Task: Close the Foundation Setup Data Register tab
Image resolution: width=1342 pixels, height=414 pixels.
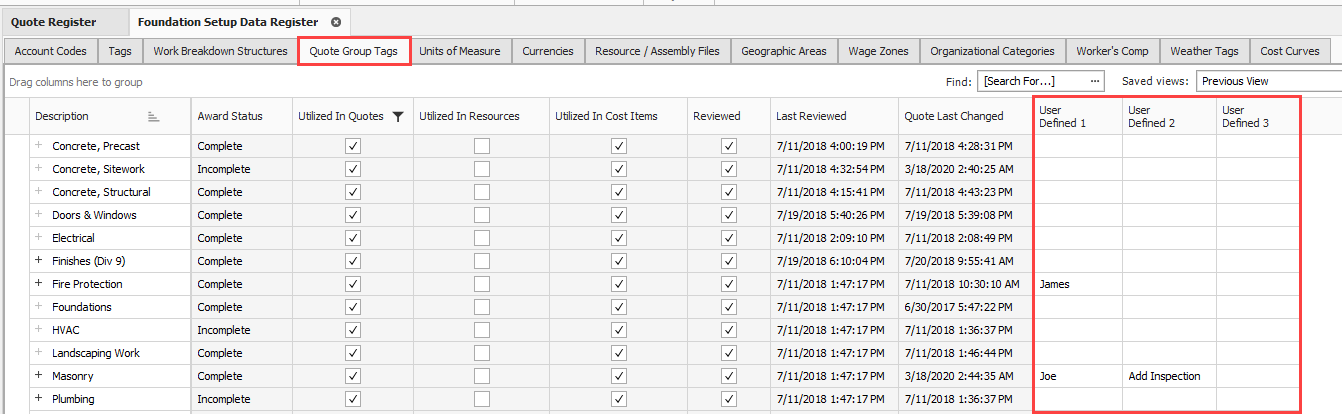Action: click(x=336, y=22)
